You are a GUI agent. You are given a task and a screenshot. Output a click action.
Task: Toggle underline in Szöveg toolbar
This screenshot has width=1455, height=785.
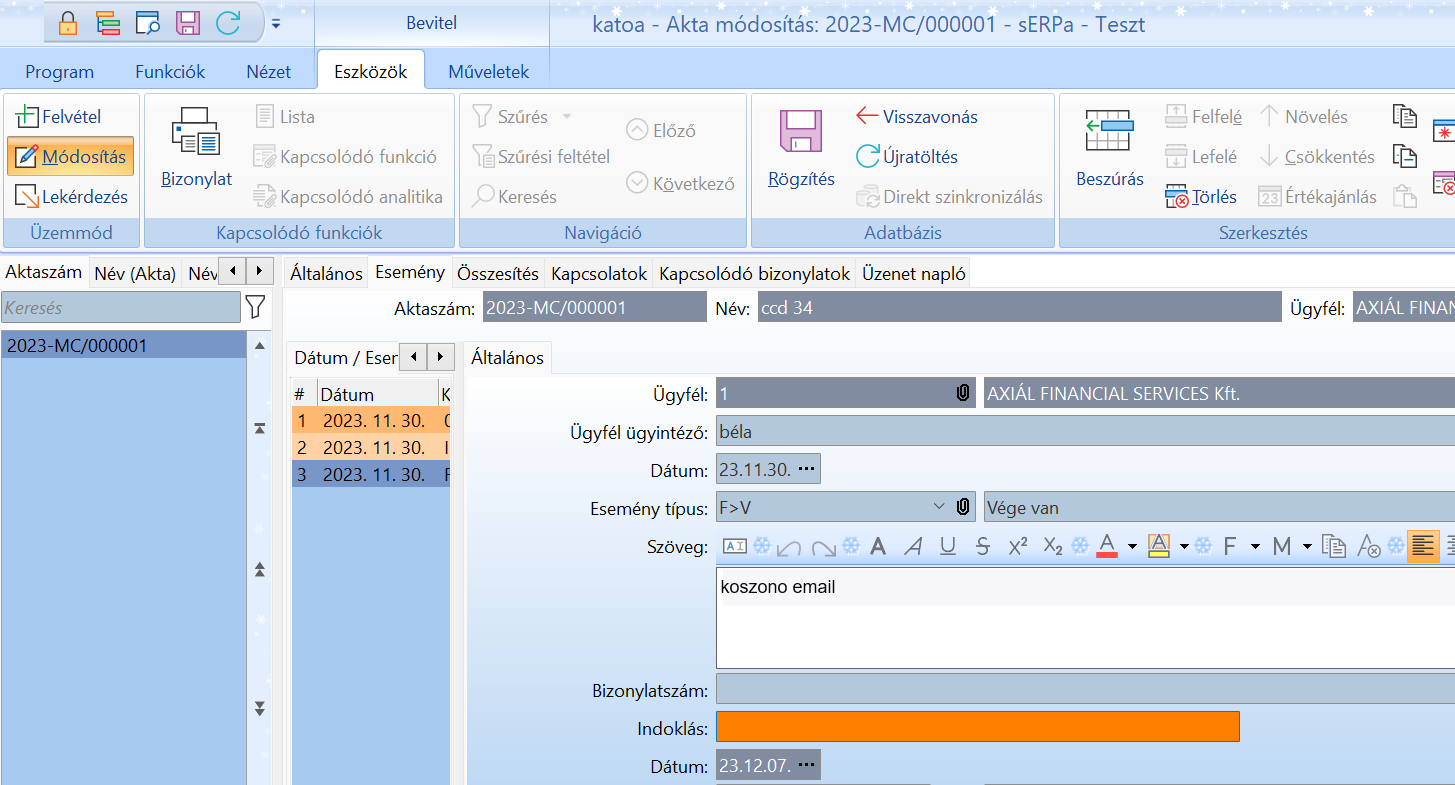pyautogui.click(x=948, y=546)
